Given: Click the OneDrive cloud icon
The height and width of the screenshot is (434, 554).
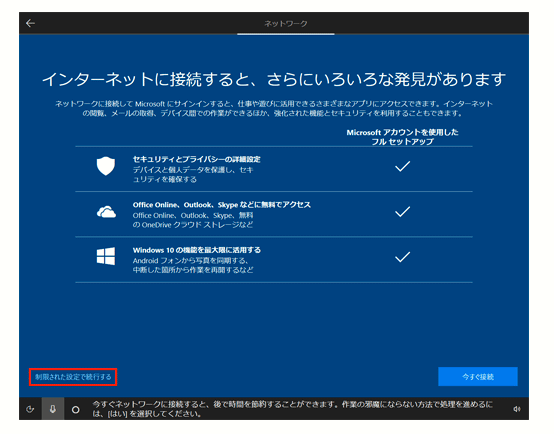Looking at the screenshot, I should pyautogui.click(x=106, y=212).
